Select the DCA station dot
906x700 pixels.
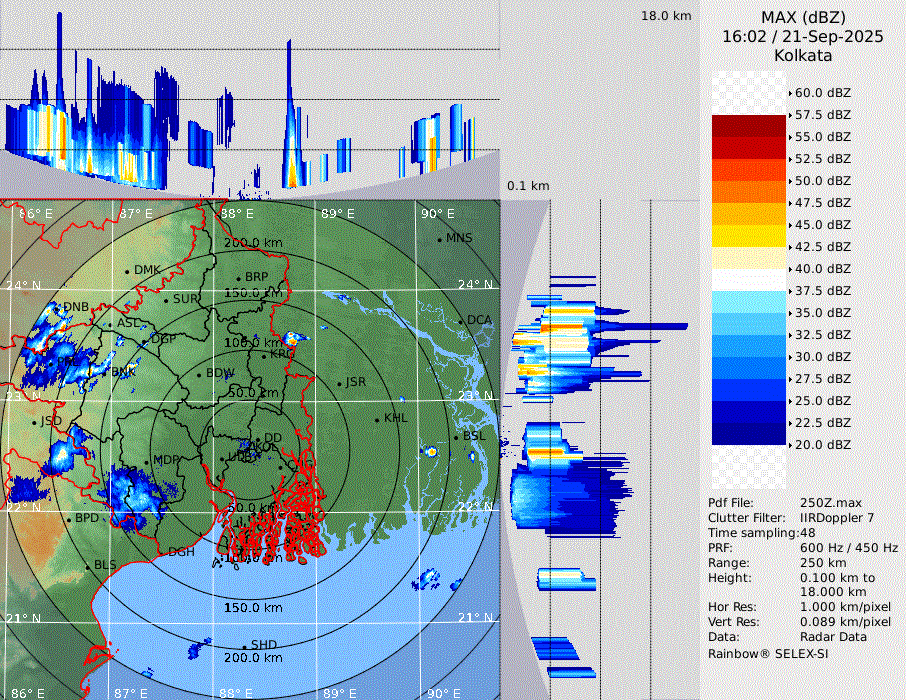(461, 321)
